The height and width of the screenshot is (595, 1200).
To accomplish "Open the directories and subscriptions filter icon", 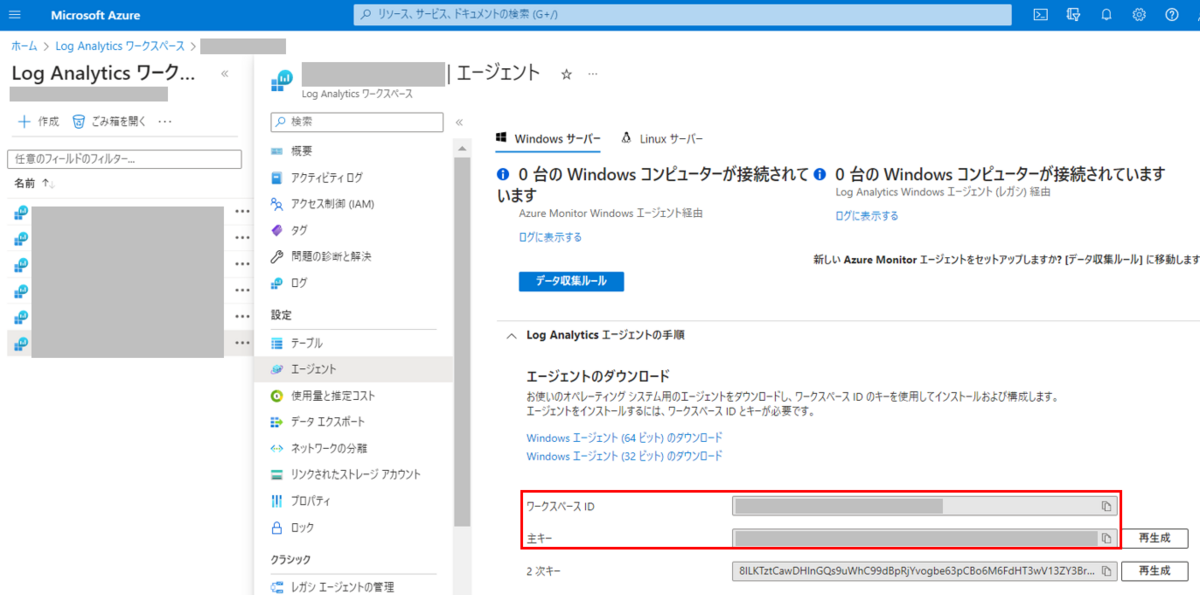I will 1073,15.
